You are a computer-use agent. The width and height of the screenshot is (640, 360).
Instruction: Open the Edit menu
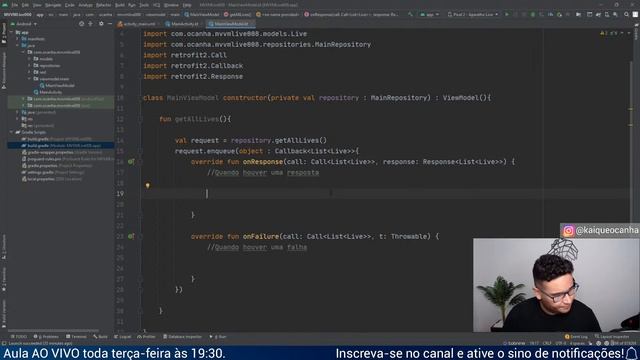click(25, 5)
